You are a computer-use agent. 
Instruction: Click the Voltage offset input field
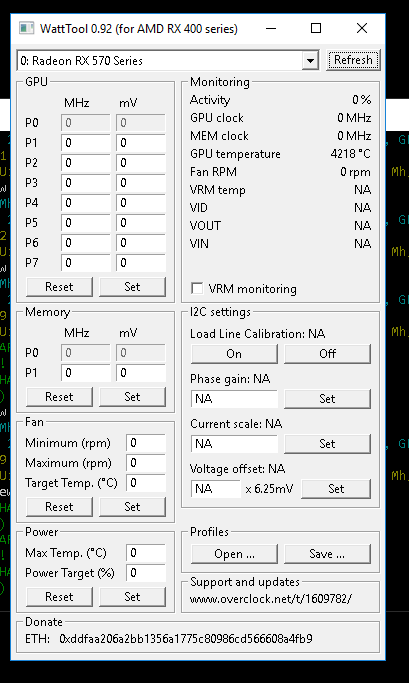(216, 489)
